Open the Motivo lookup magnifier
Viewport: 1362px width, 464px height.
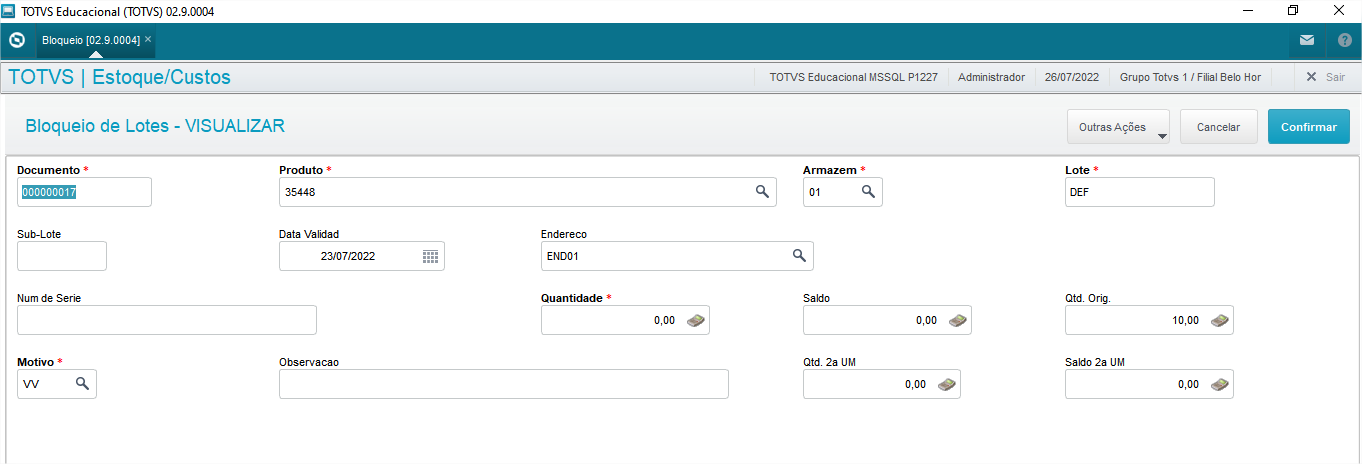82,384
